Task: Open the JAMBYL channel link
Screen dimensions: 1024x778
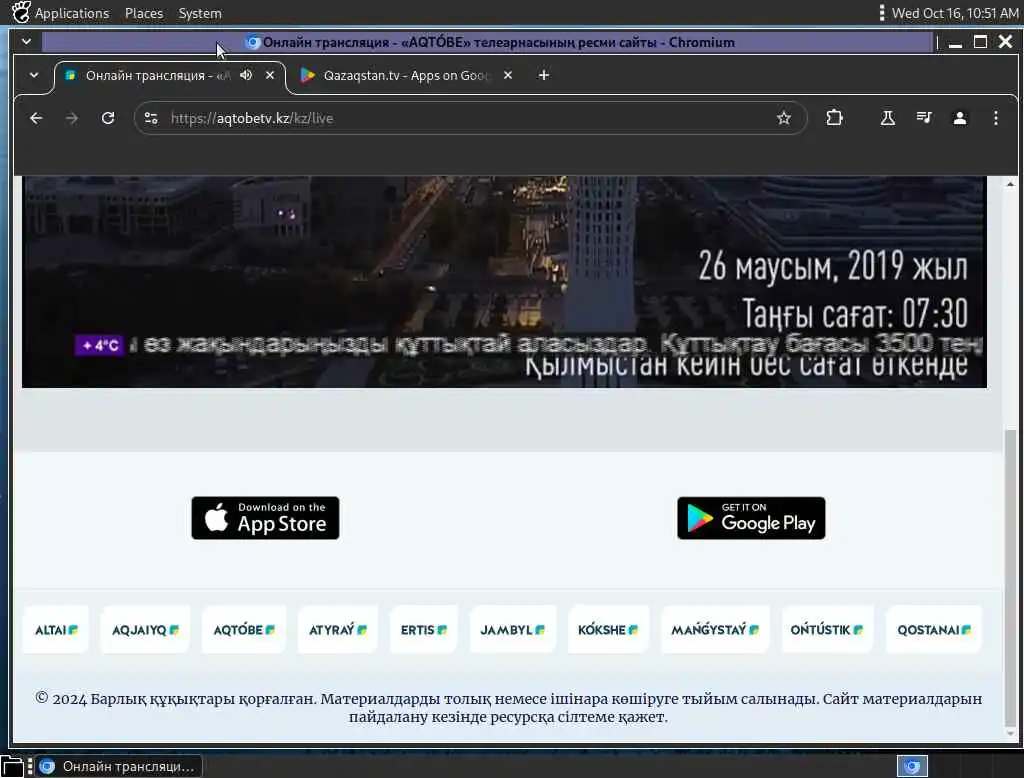Action: (x=513, y=630)
